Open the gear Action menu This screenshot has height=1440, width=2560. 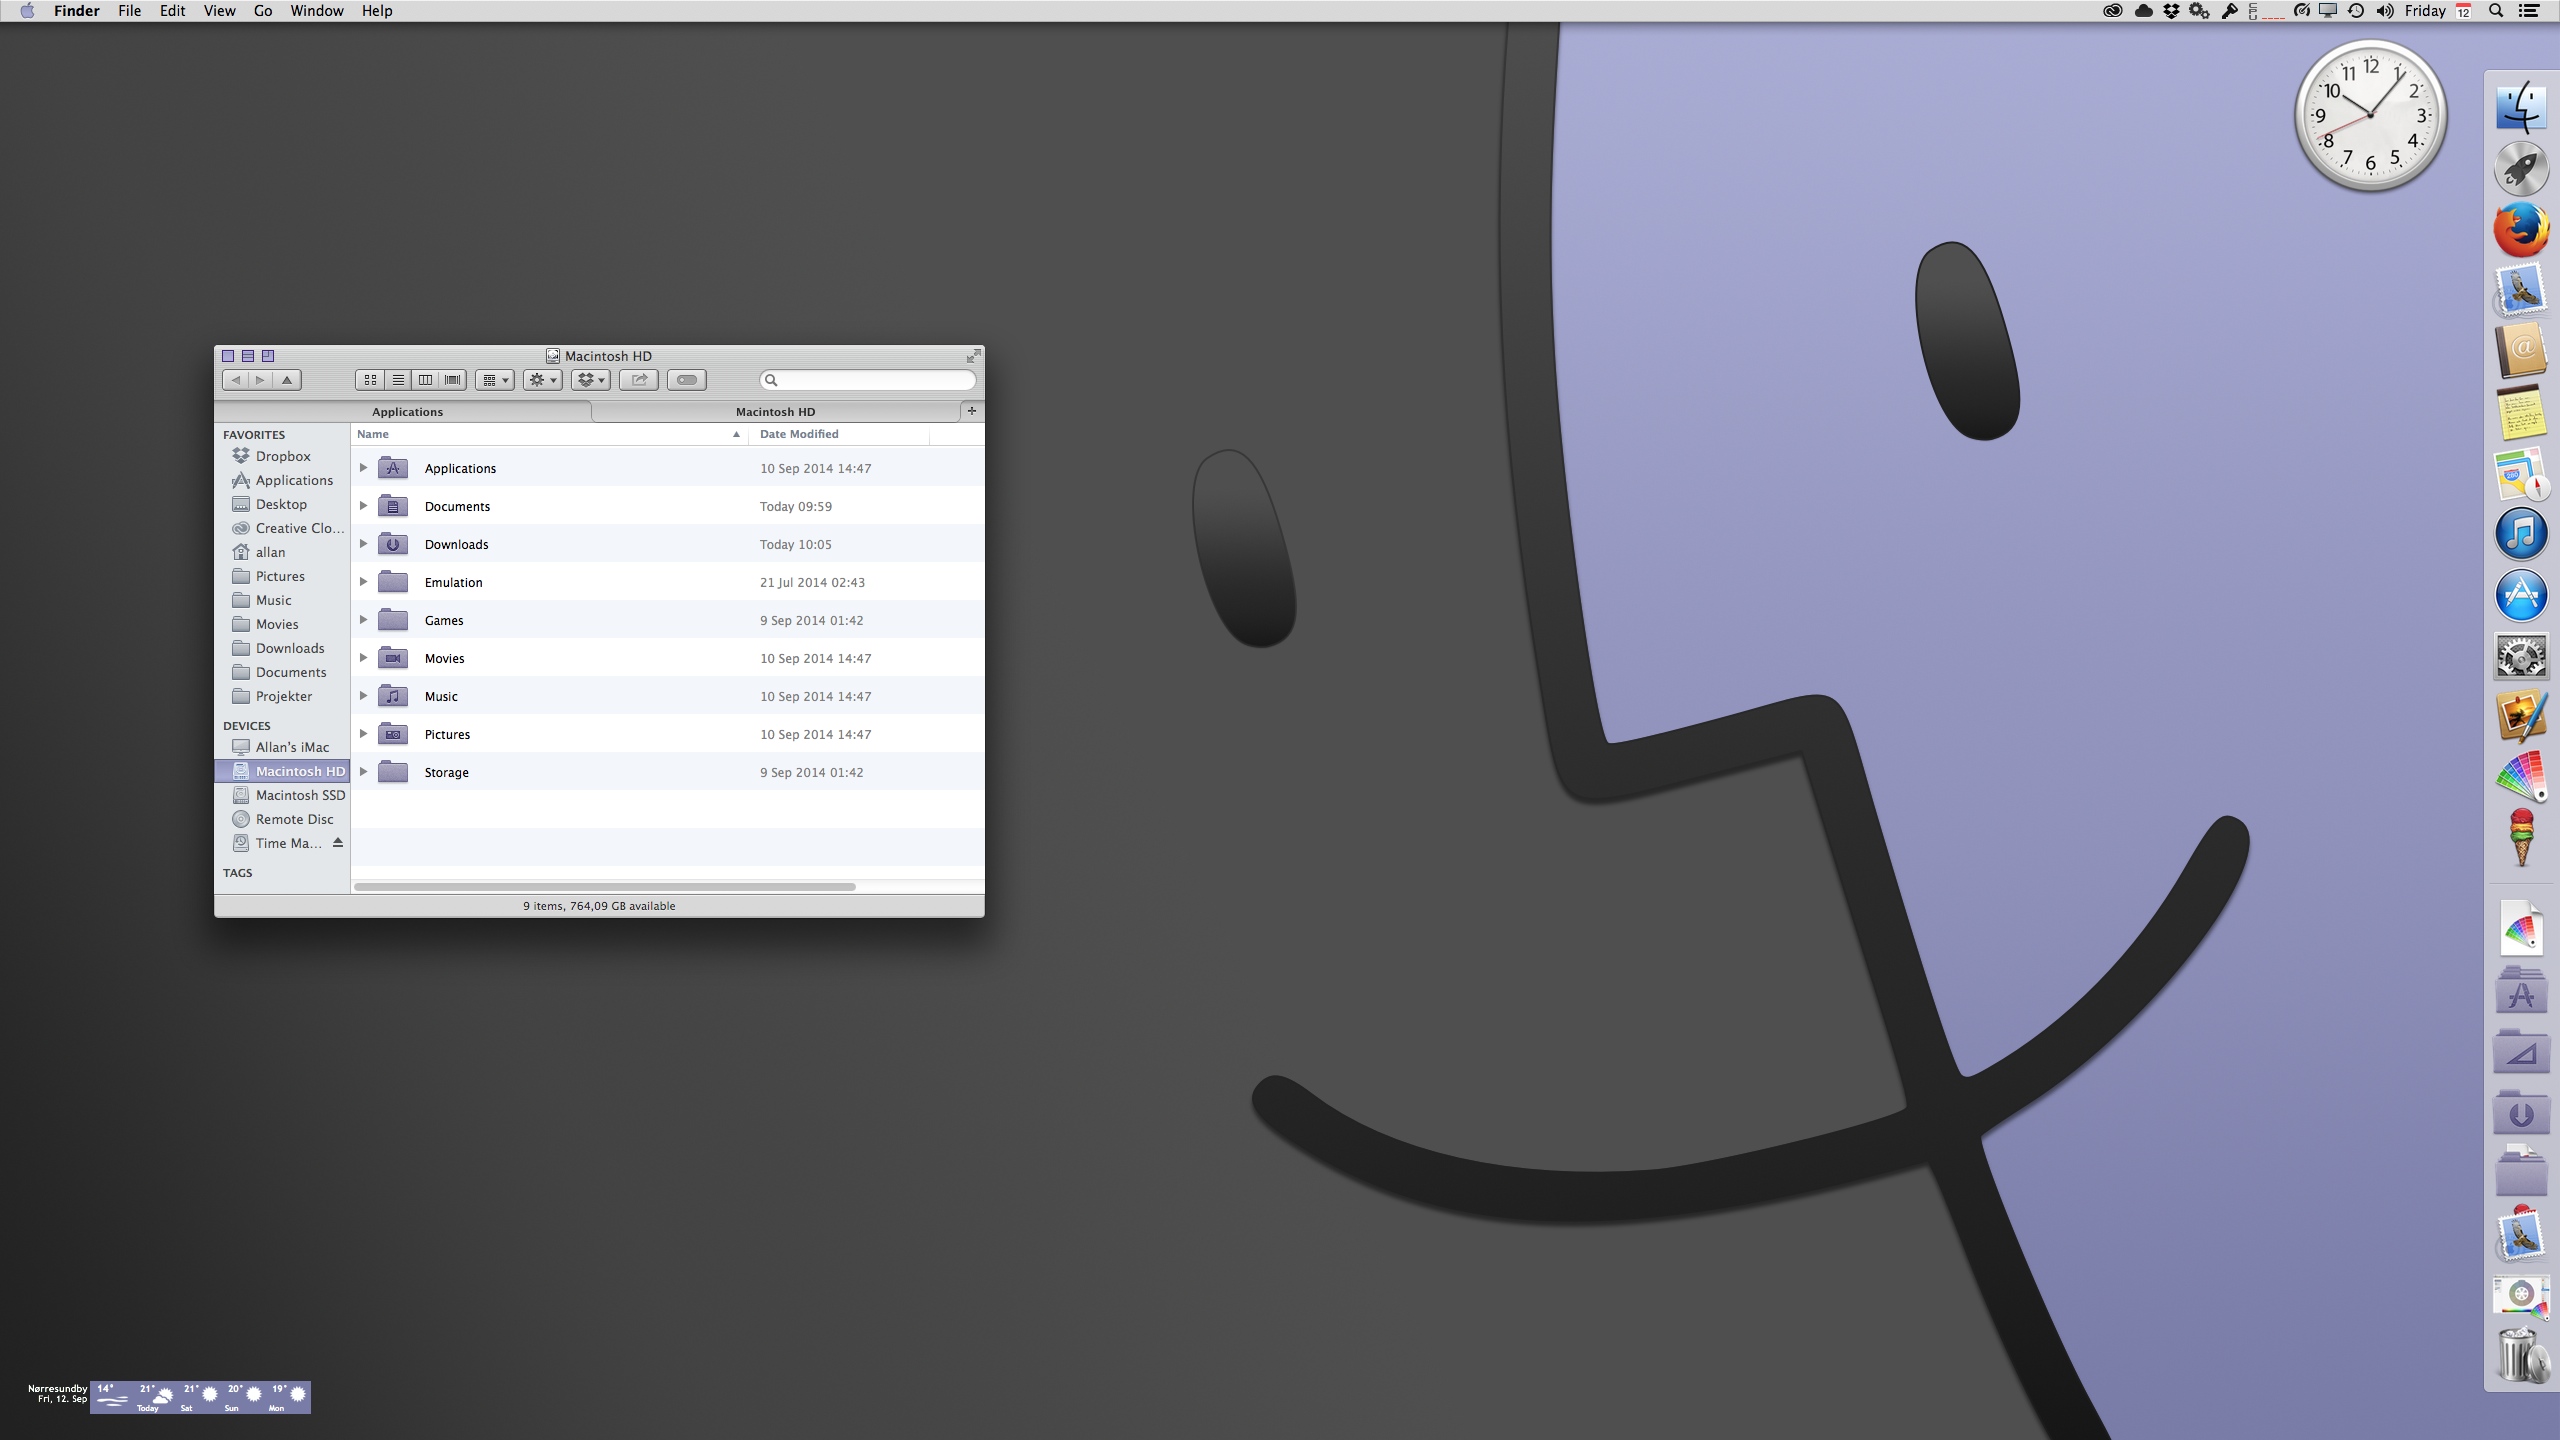pyautogui.click(x=543, y=380)
